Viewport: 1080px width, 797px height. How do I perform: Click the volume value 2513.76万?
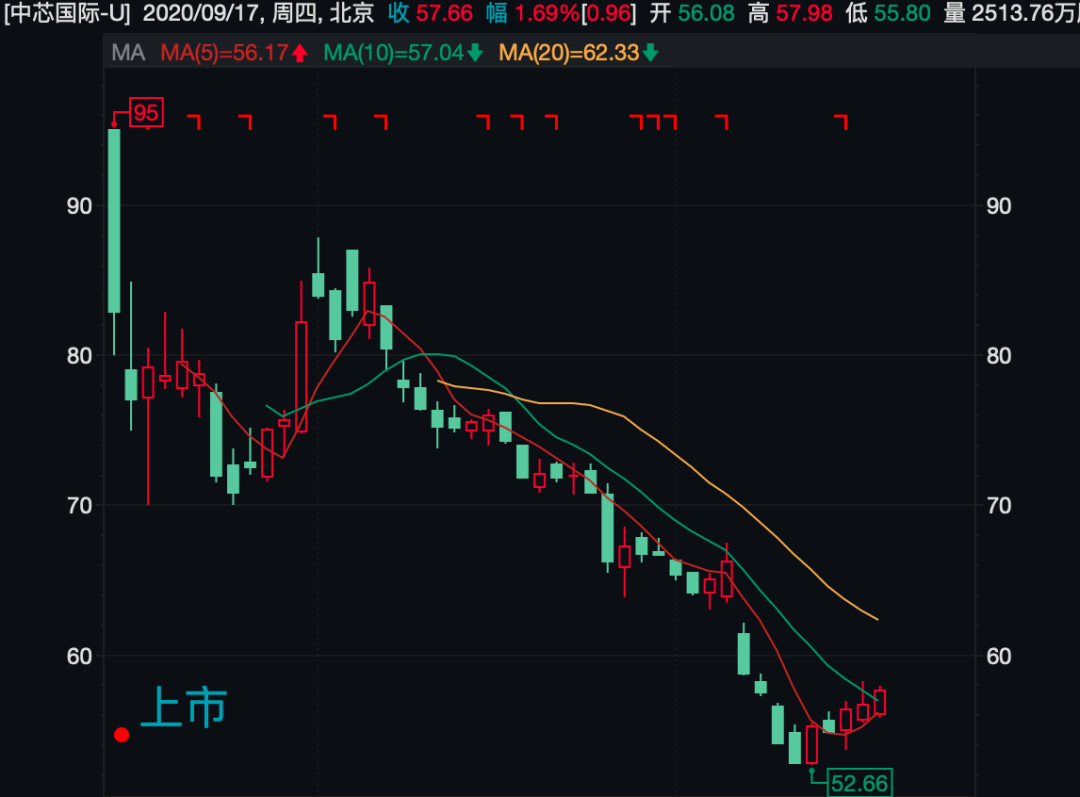(1025, 12)
